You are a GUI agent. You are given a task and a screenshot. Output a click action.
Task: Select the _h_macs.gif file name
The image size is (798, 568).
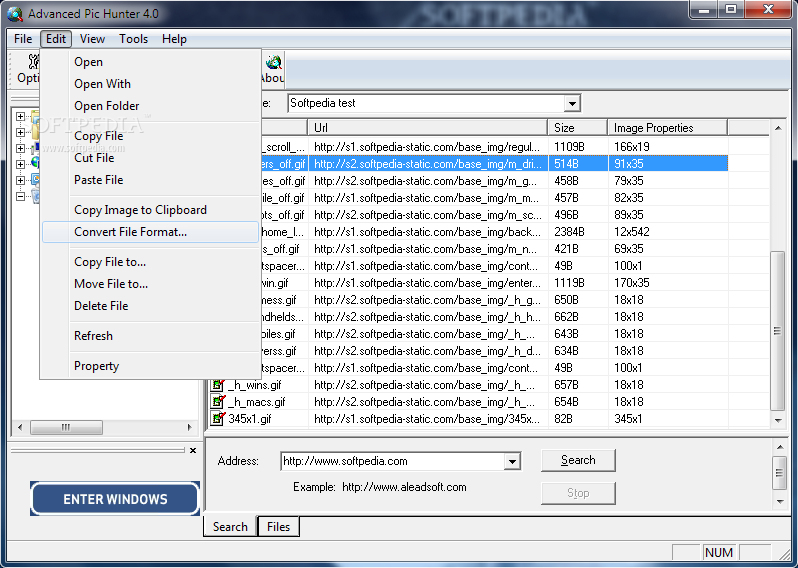pos(257,402)
